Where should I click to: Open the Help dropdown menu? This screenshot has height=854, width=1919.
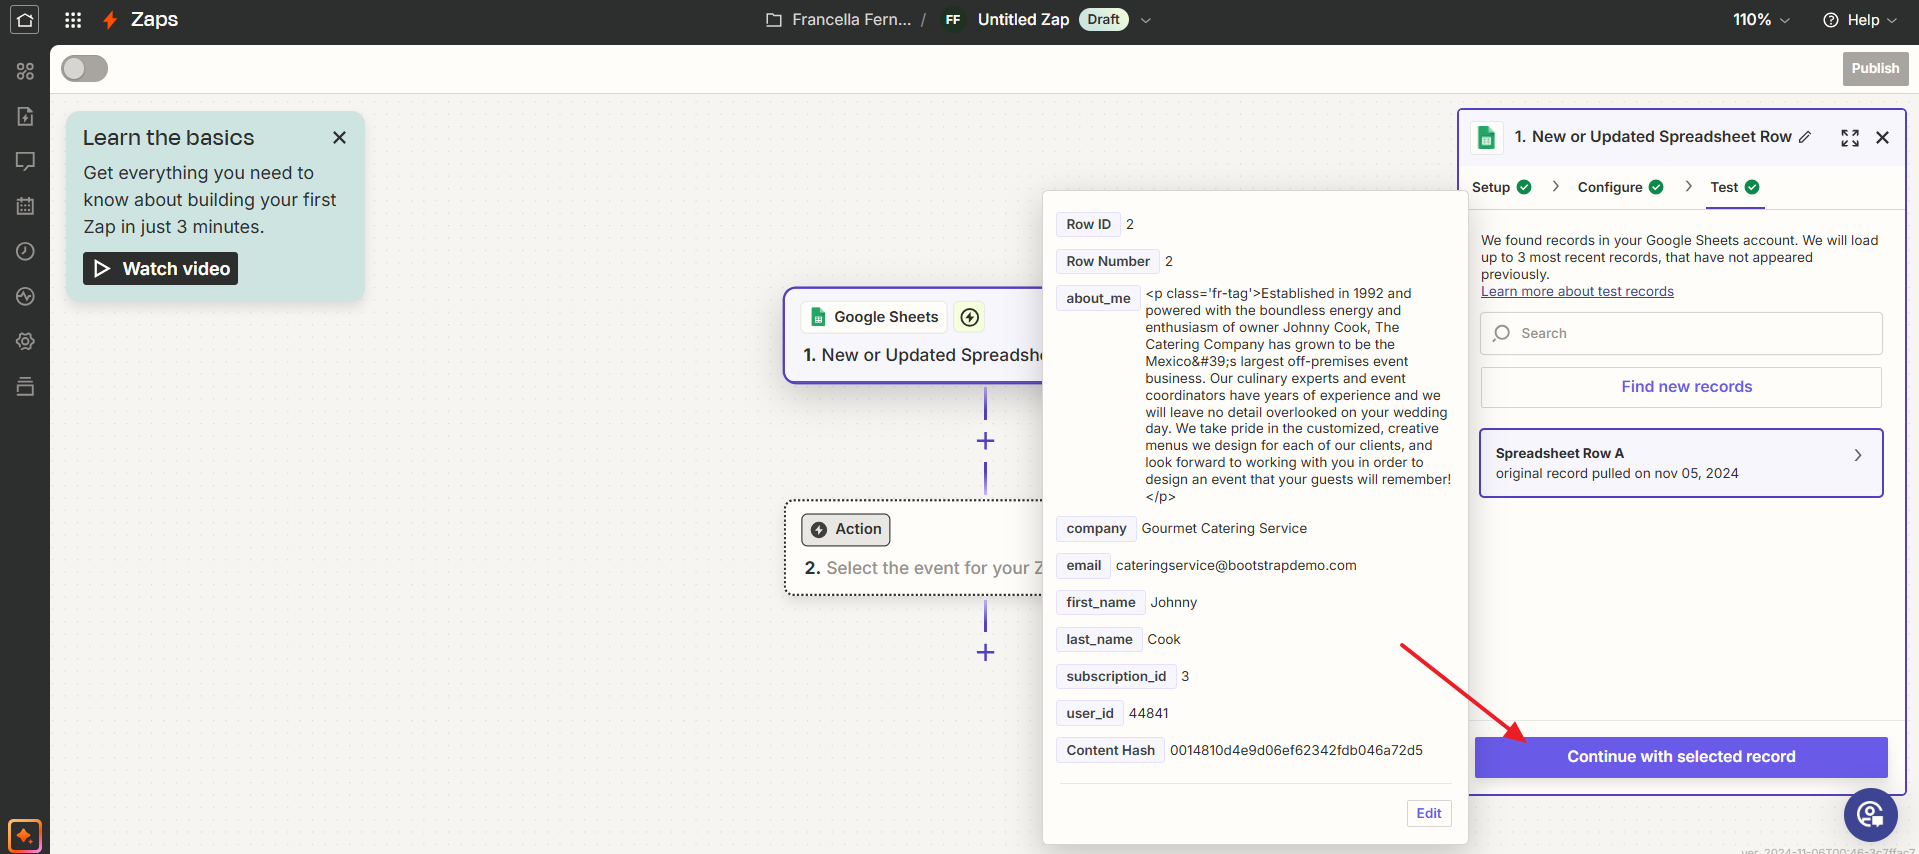(x=1859, y=20)
